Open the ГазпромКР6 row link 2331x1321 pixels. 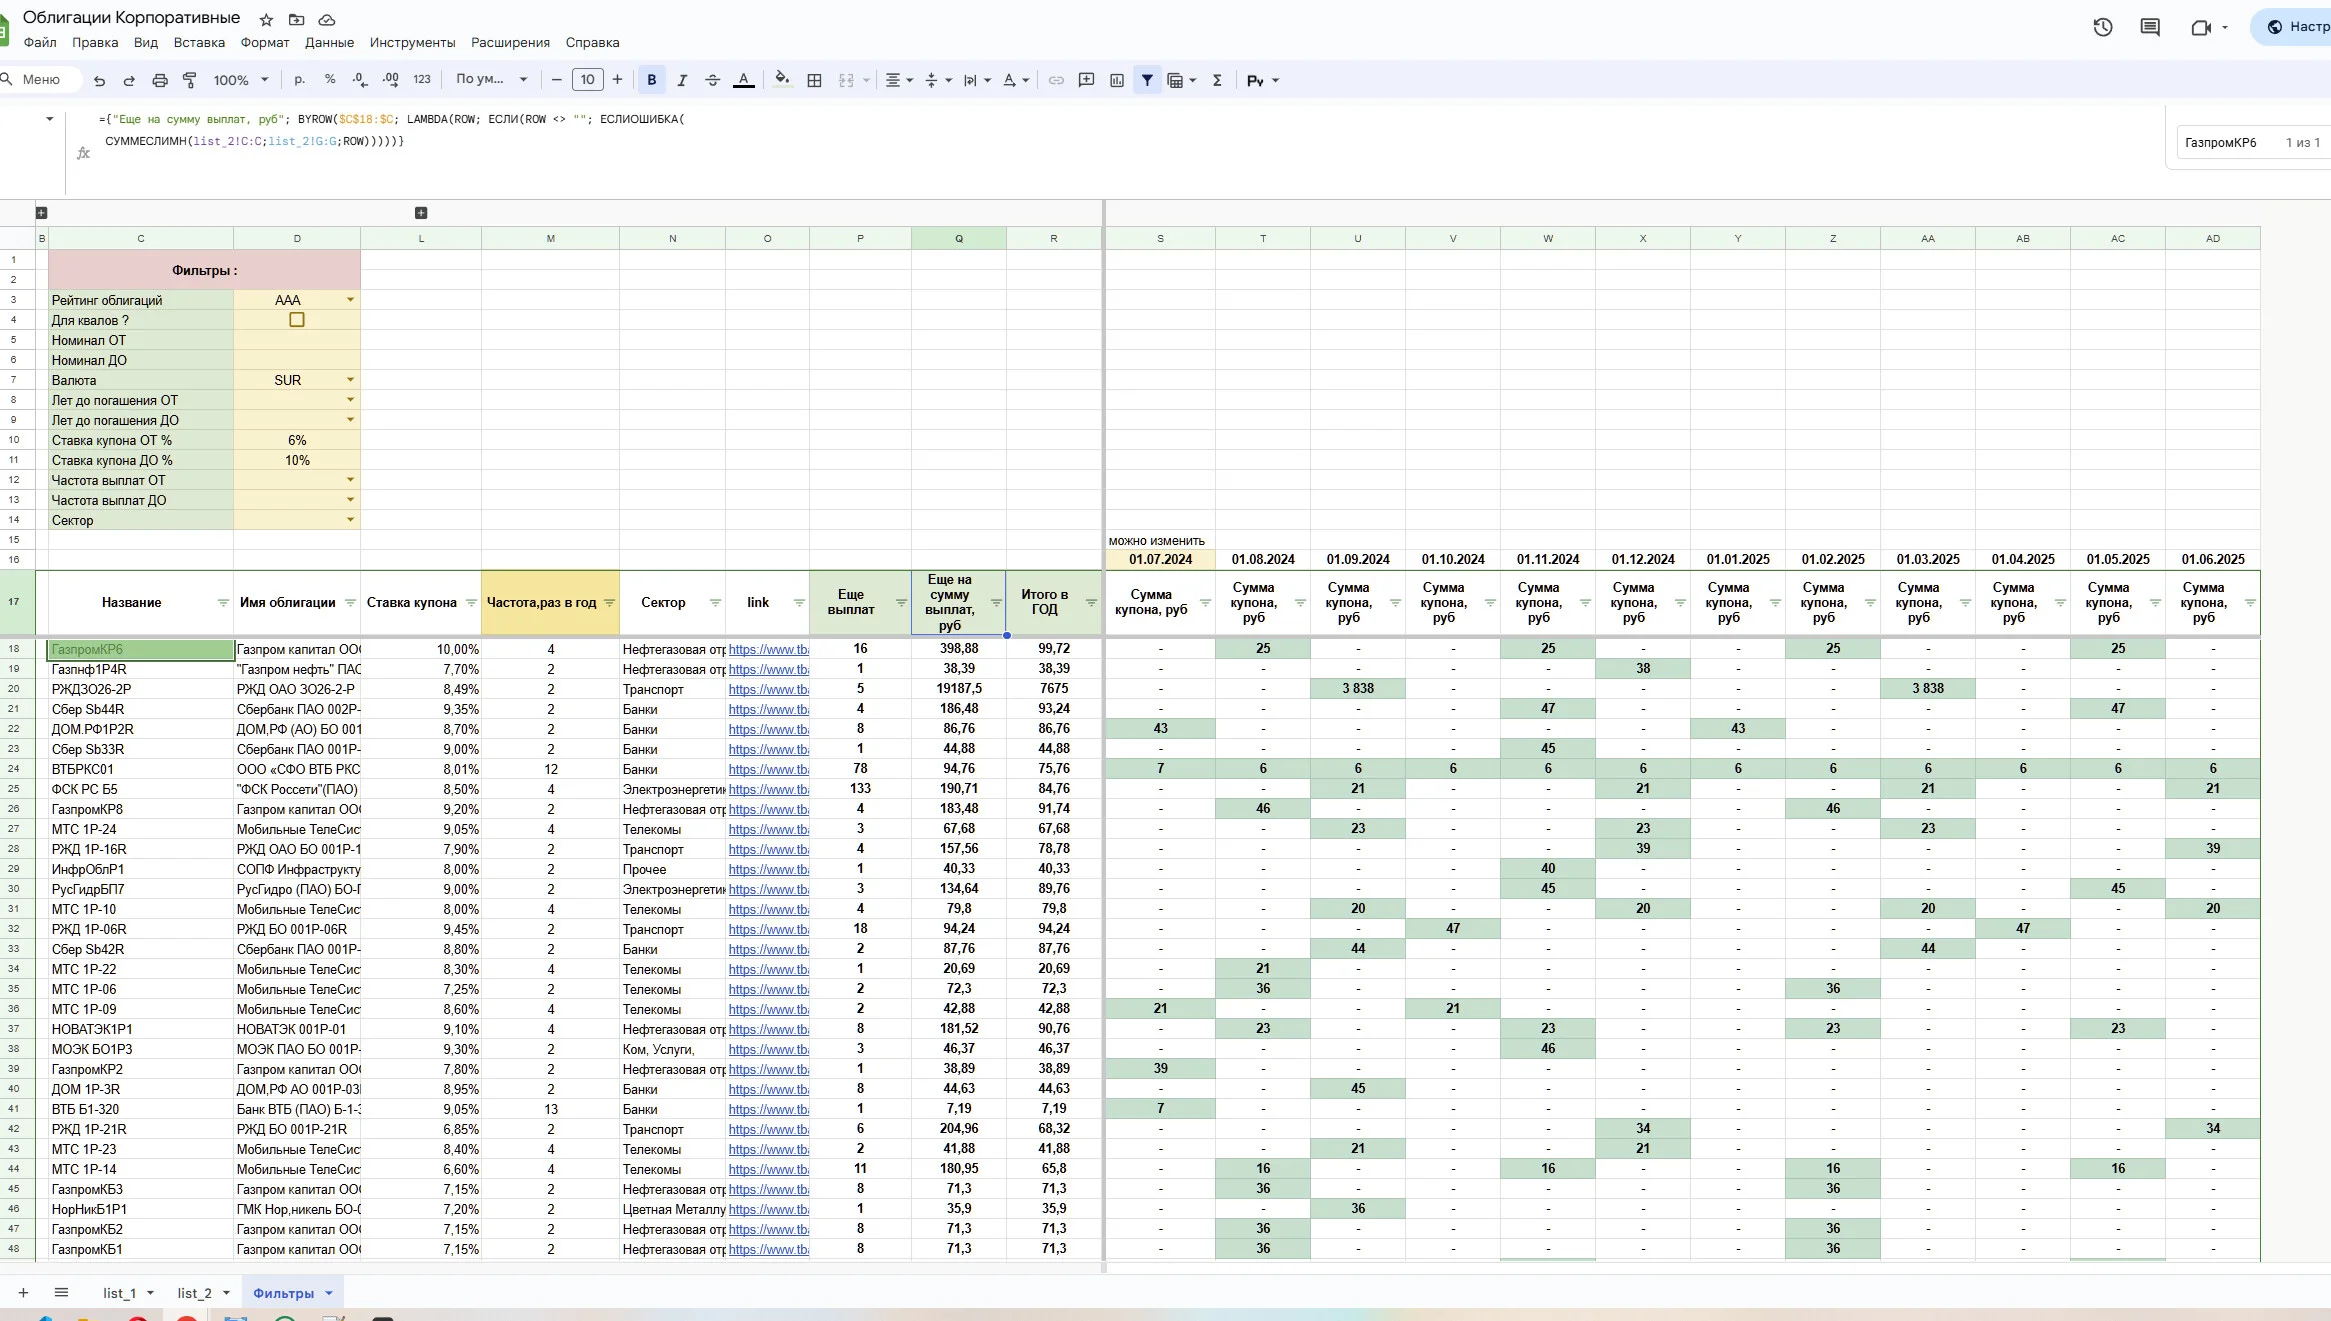pyautogui.click(x=768, y=650)
